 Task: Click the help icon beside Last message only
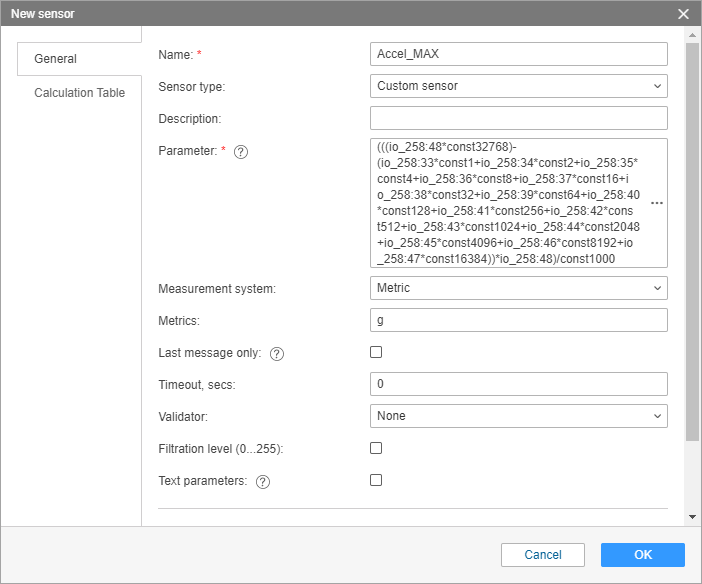(x=277, y=353)
